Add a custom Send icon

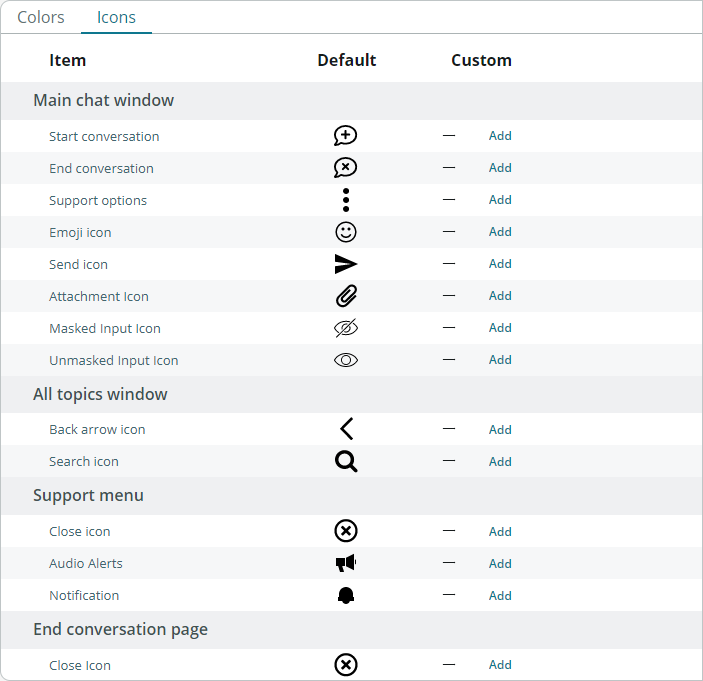coord(500,264)
